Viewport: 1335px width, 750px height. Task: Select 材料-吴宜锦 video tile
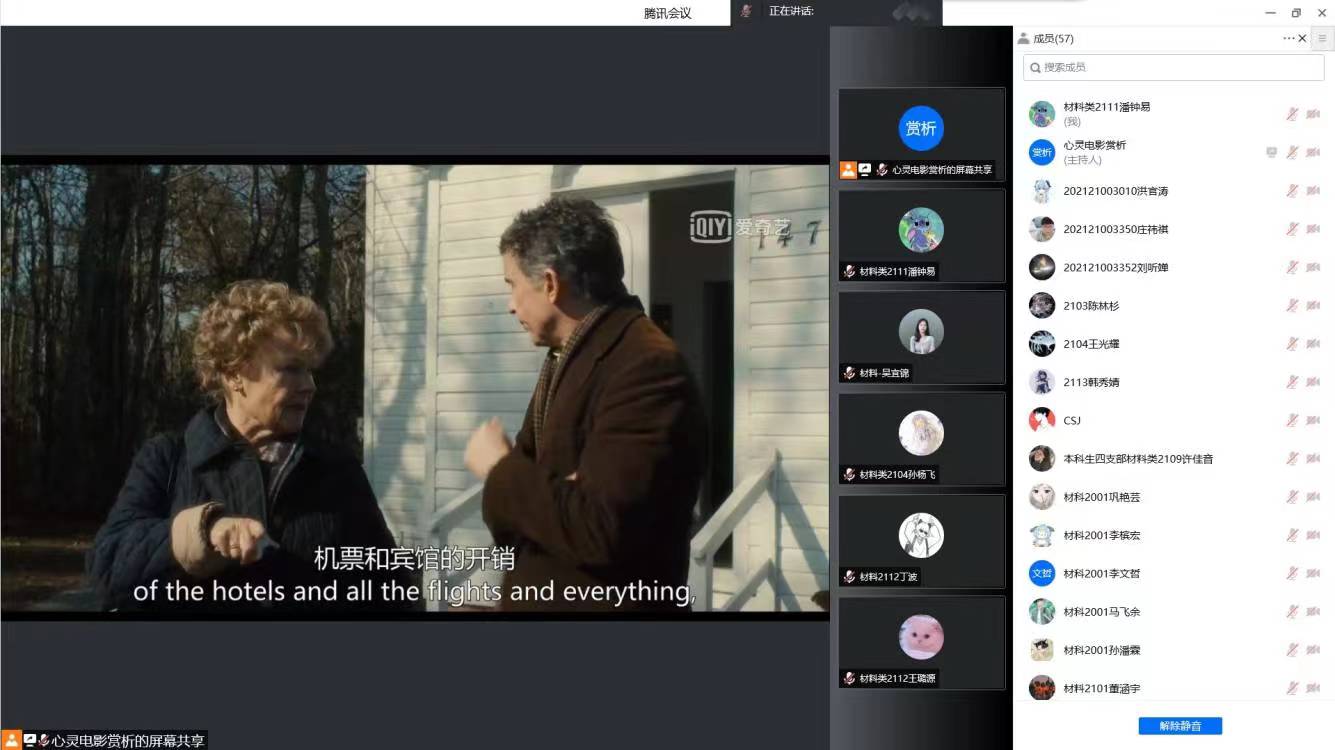[x=921, y=337]
